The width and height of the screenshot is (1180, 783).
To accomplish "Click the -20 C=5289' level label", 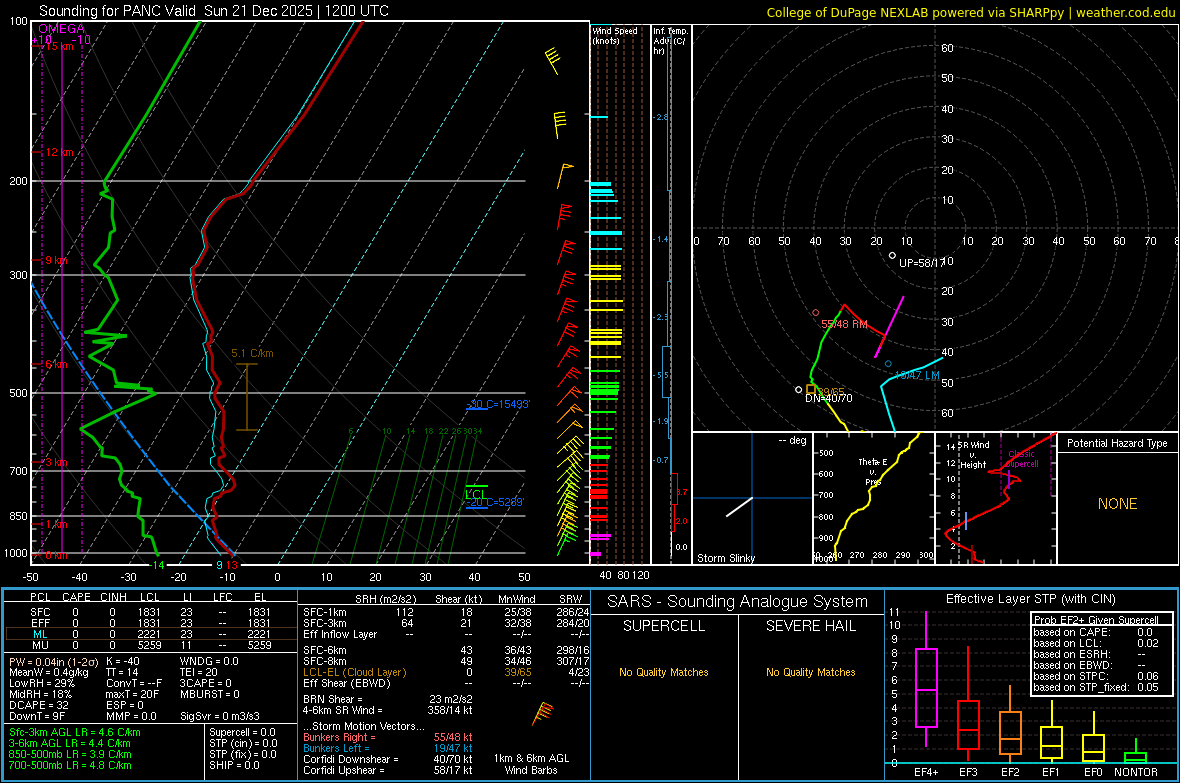I will [x=494, y=502].
